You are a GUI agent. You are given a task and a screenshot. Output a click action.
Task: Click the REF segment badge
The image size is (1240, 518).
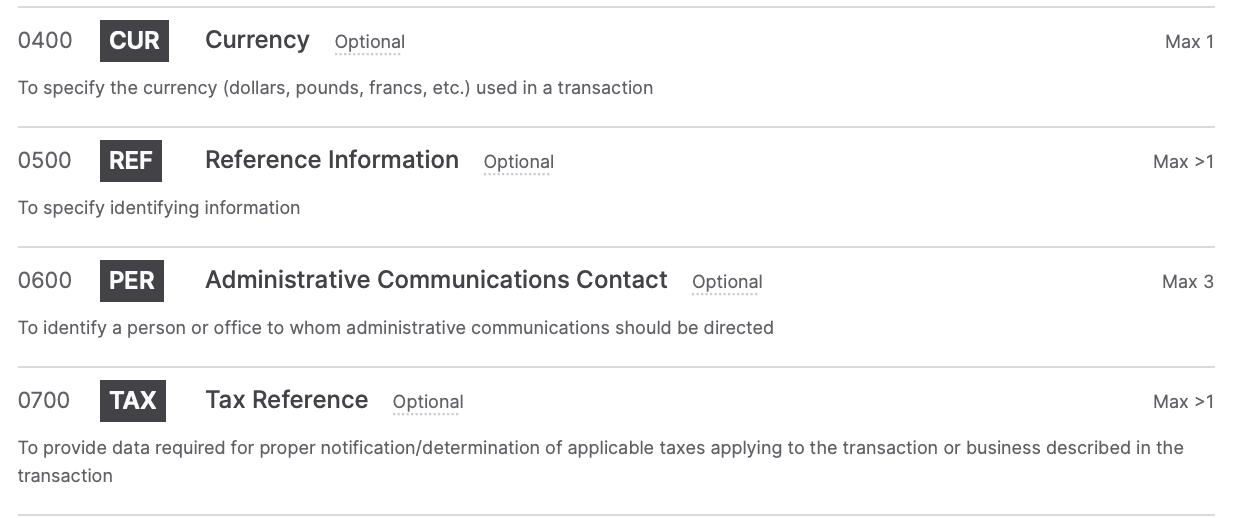pos(131,161)
